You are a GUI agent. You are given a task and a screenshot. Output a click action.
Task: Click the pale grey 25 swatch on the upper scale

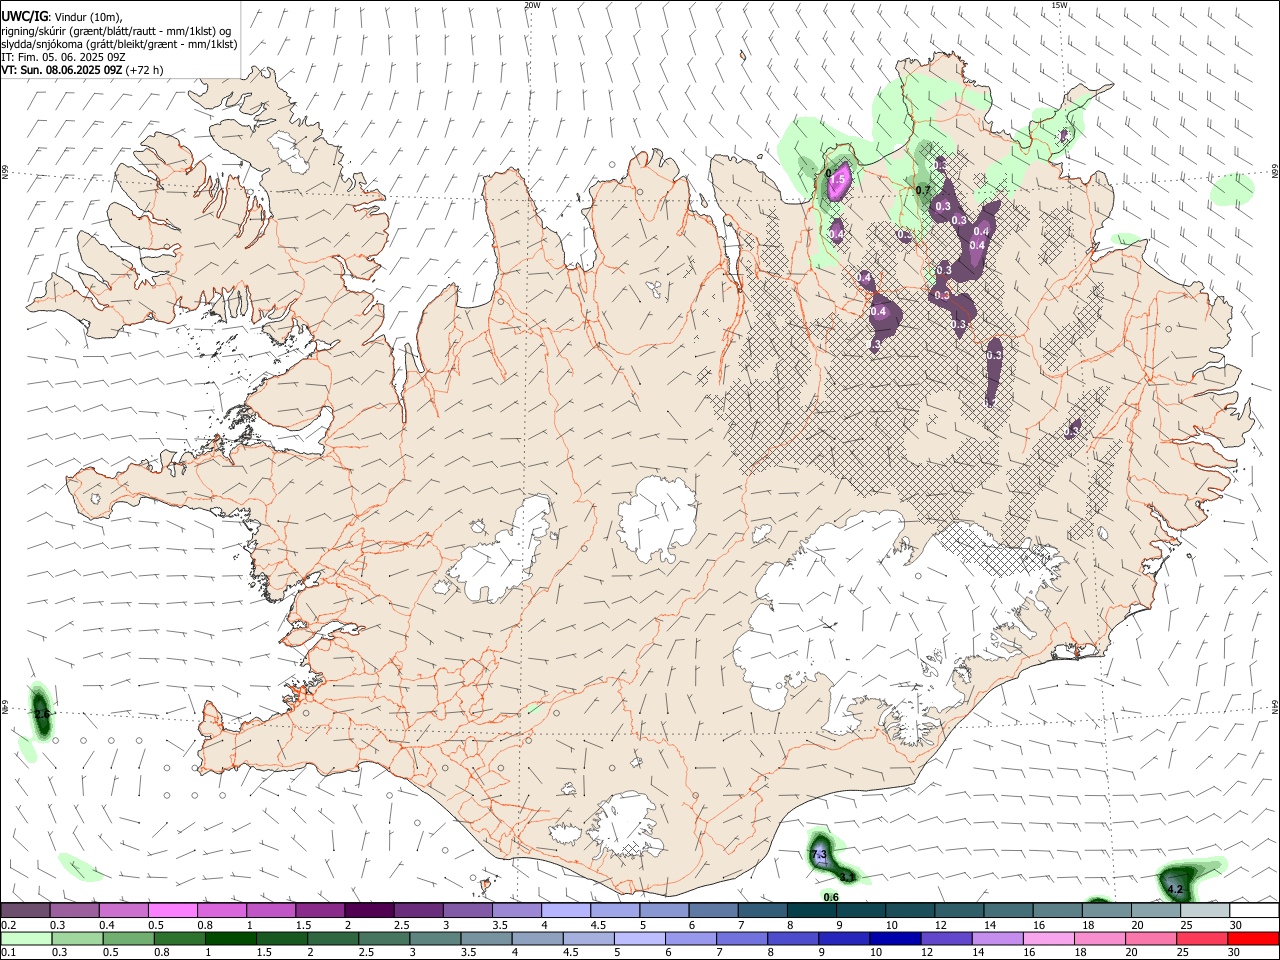tap(1206, 910)
